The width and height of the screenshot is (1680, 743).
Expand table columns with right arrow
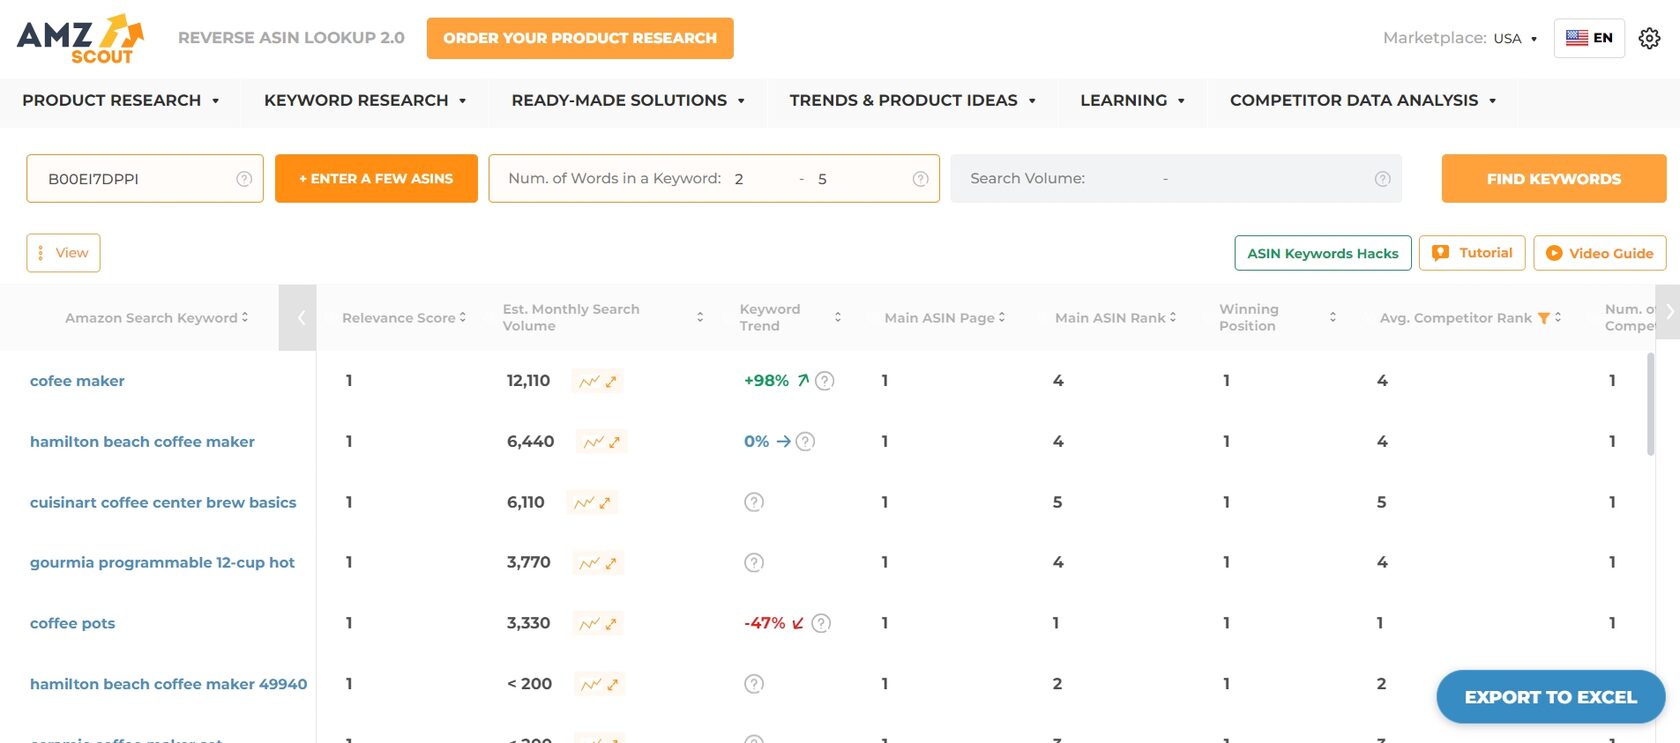pyautogui.click(x=1669, y=312)
